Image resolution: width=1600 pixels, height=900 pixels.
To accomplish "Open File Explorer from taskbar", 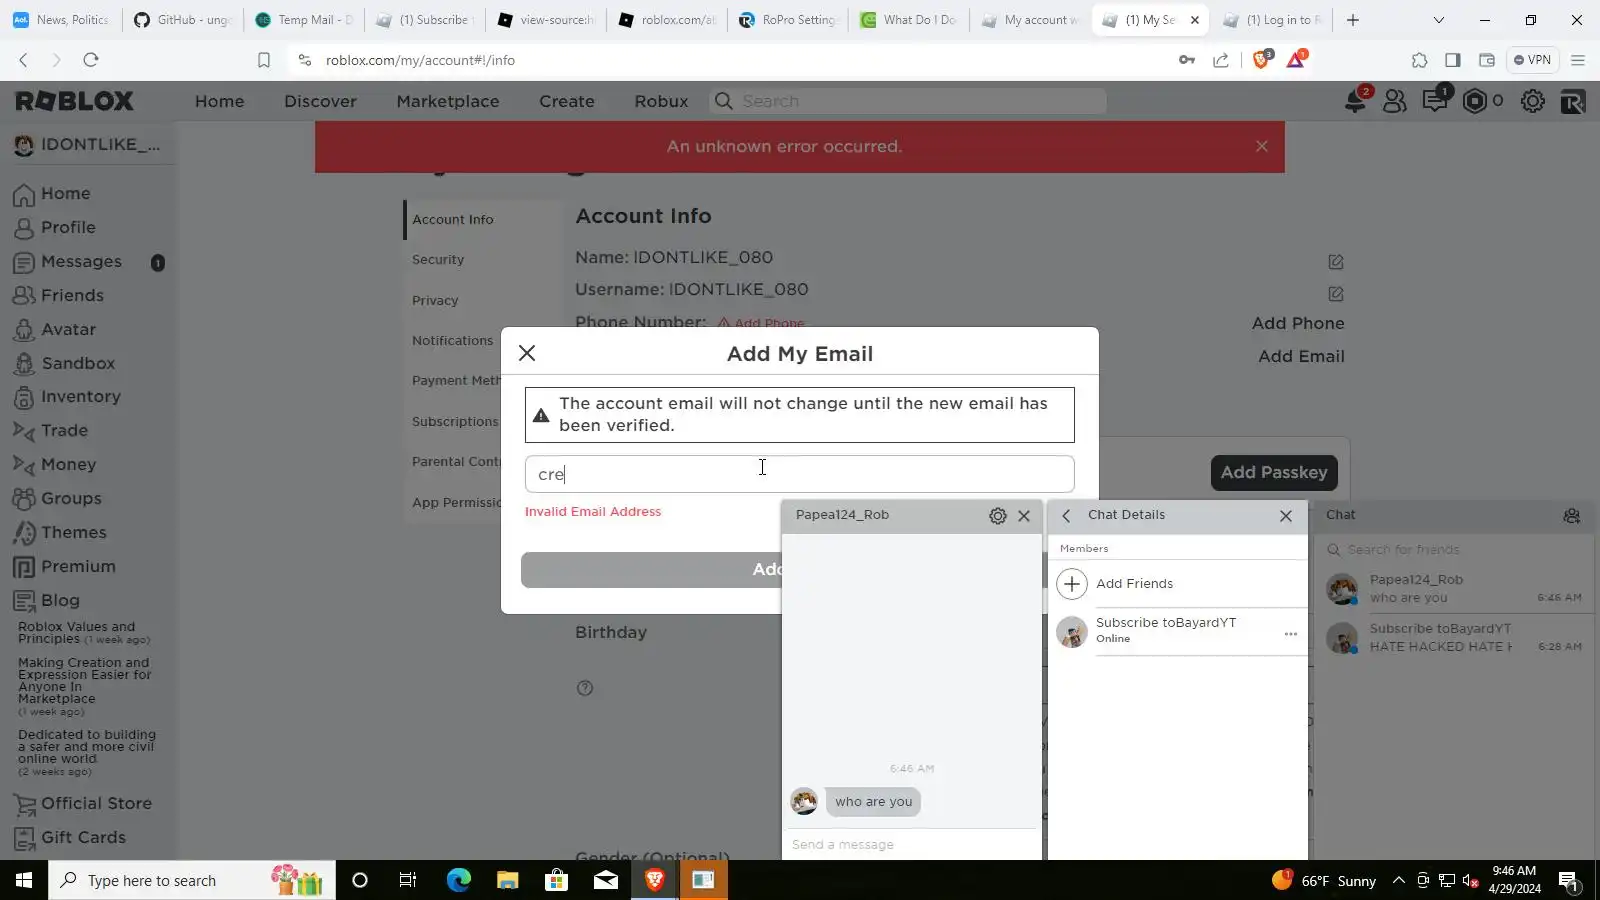I will tap(507, 880).
